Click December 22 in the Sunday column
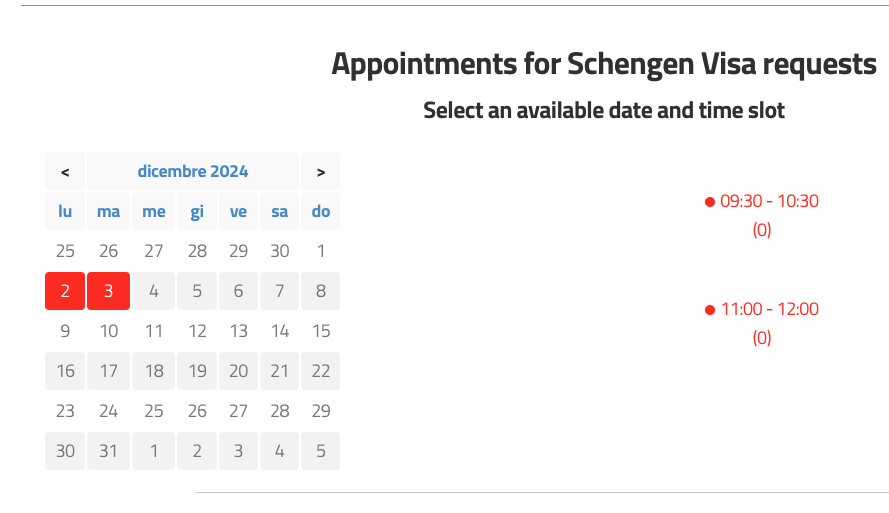 [x=321, y=371]
